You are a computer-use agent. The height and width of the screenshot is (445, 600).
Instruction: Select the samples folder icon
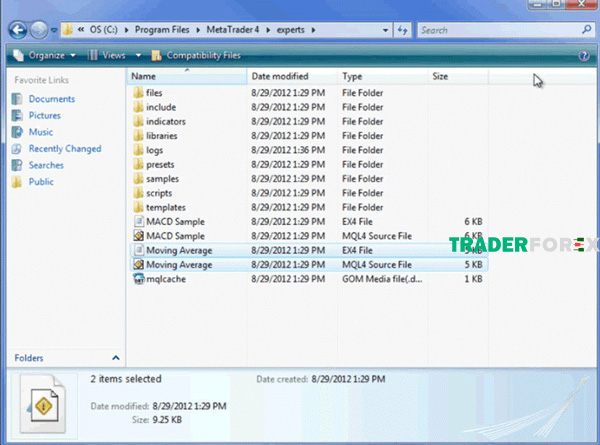[x=138, y=179]
